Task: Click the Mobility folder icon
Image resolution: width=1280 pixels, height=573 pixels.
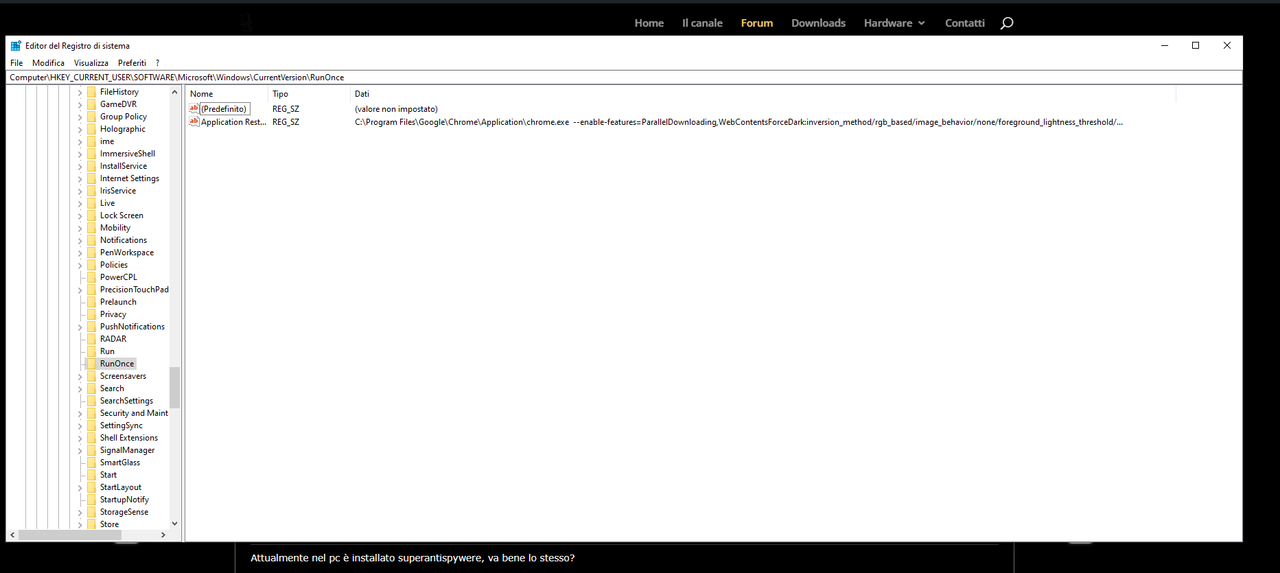Action: [91, 228]
